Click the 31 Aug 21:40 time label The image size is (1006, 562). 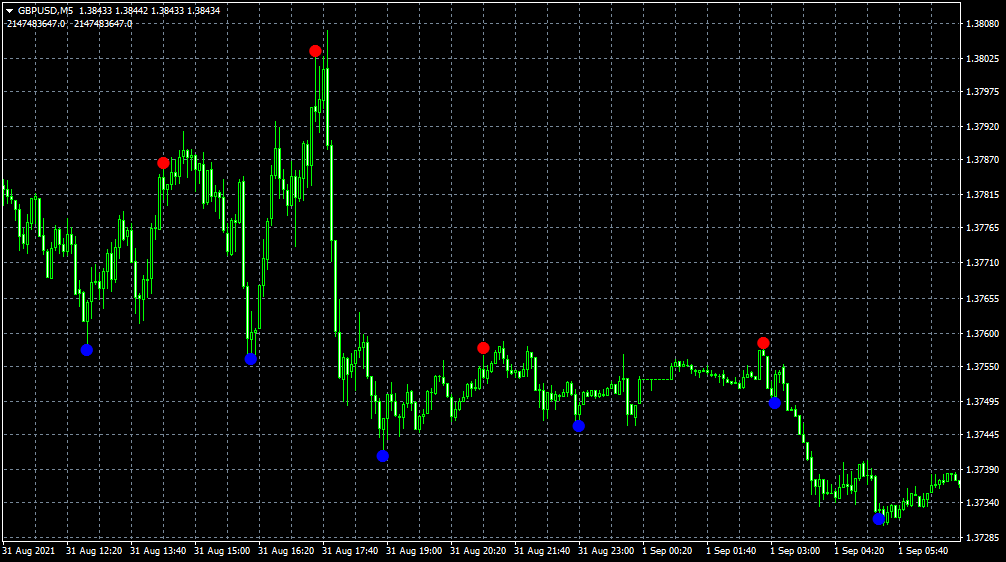(542, 550)
